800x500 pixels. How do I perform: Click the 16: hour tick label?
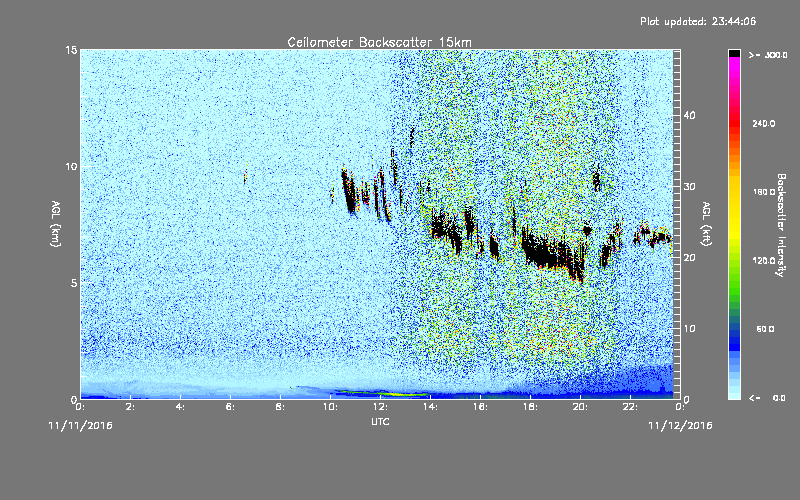pyautogui.click(x=480, y=407)
